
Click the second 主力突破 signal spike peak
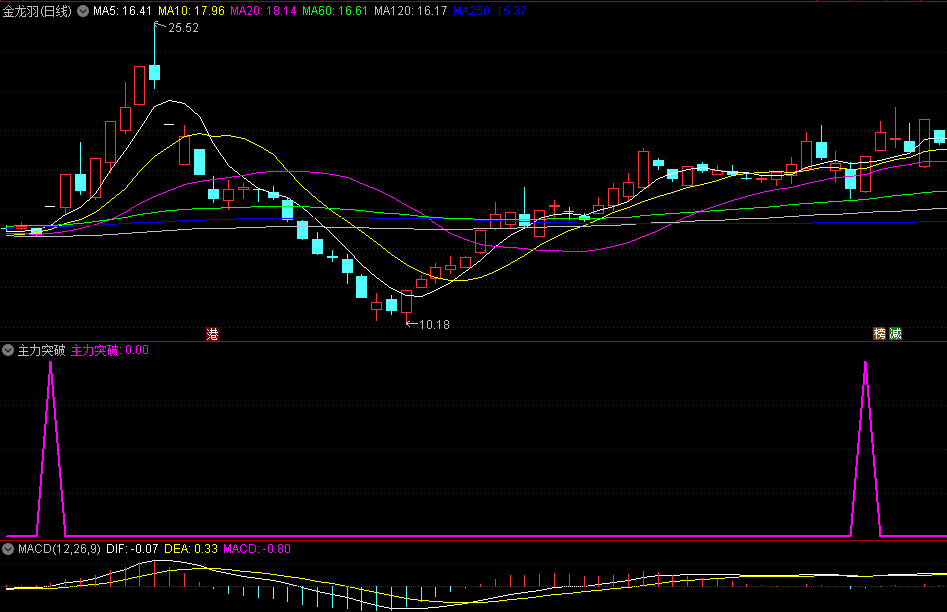865,364
